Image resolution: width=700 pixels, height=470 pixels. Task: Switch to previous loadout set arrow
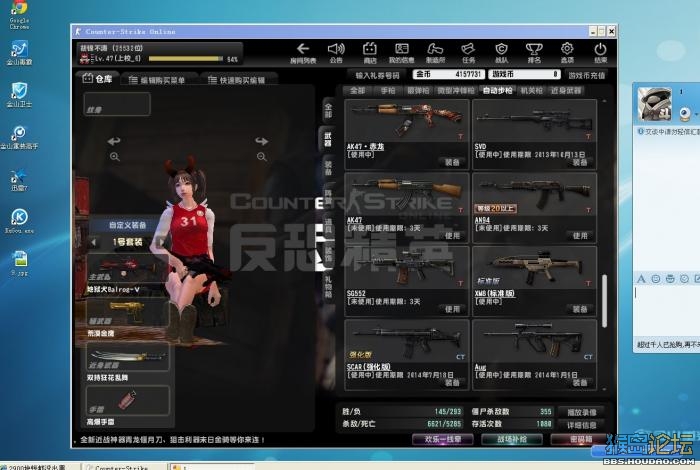[x=93, y=242]
